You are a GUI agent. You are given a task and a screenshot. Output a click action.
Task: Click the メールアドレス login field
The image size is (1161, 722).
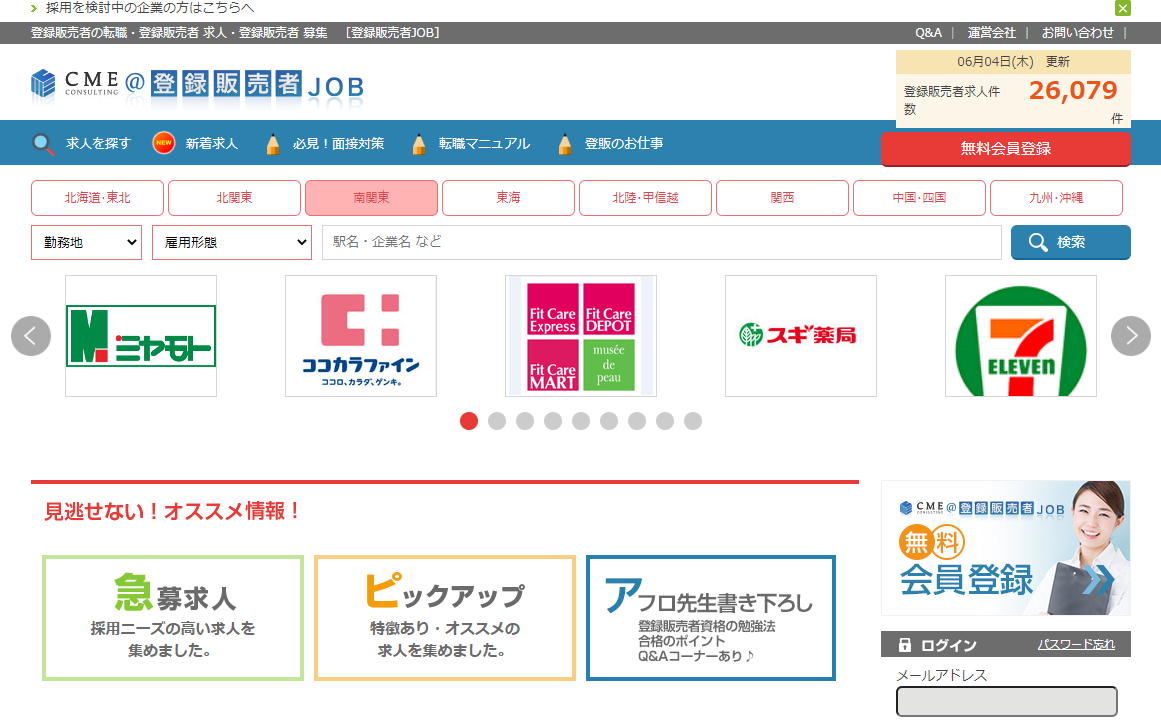coord(1006,701)
